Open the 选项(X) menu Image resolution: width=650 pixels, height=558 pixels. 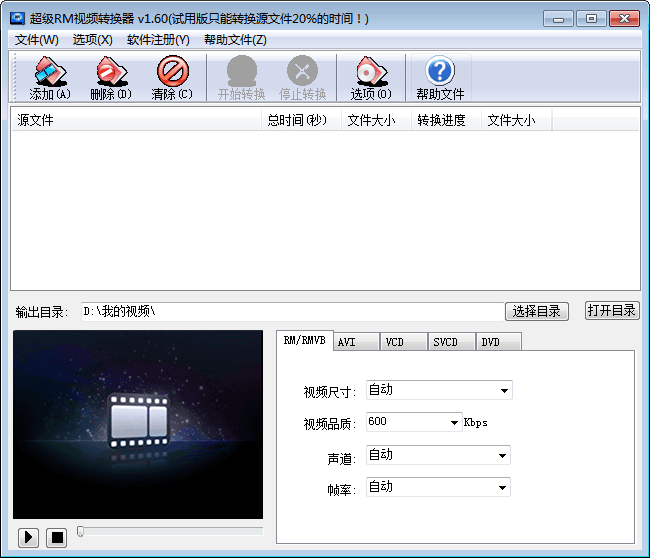coord(92,40)
